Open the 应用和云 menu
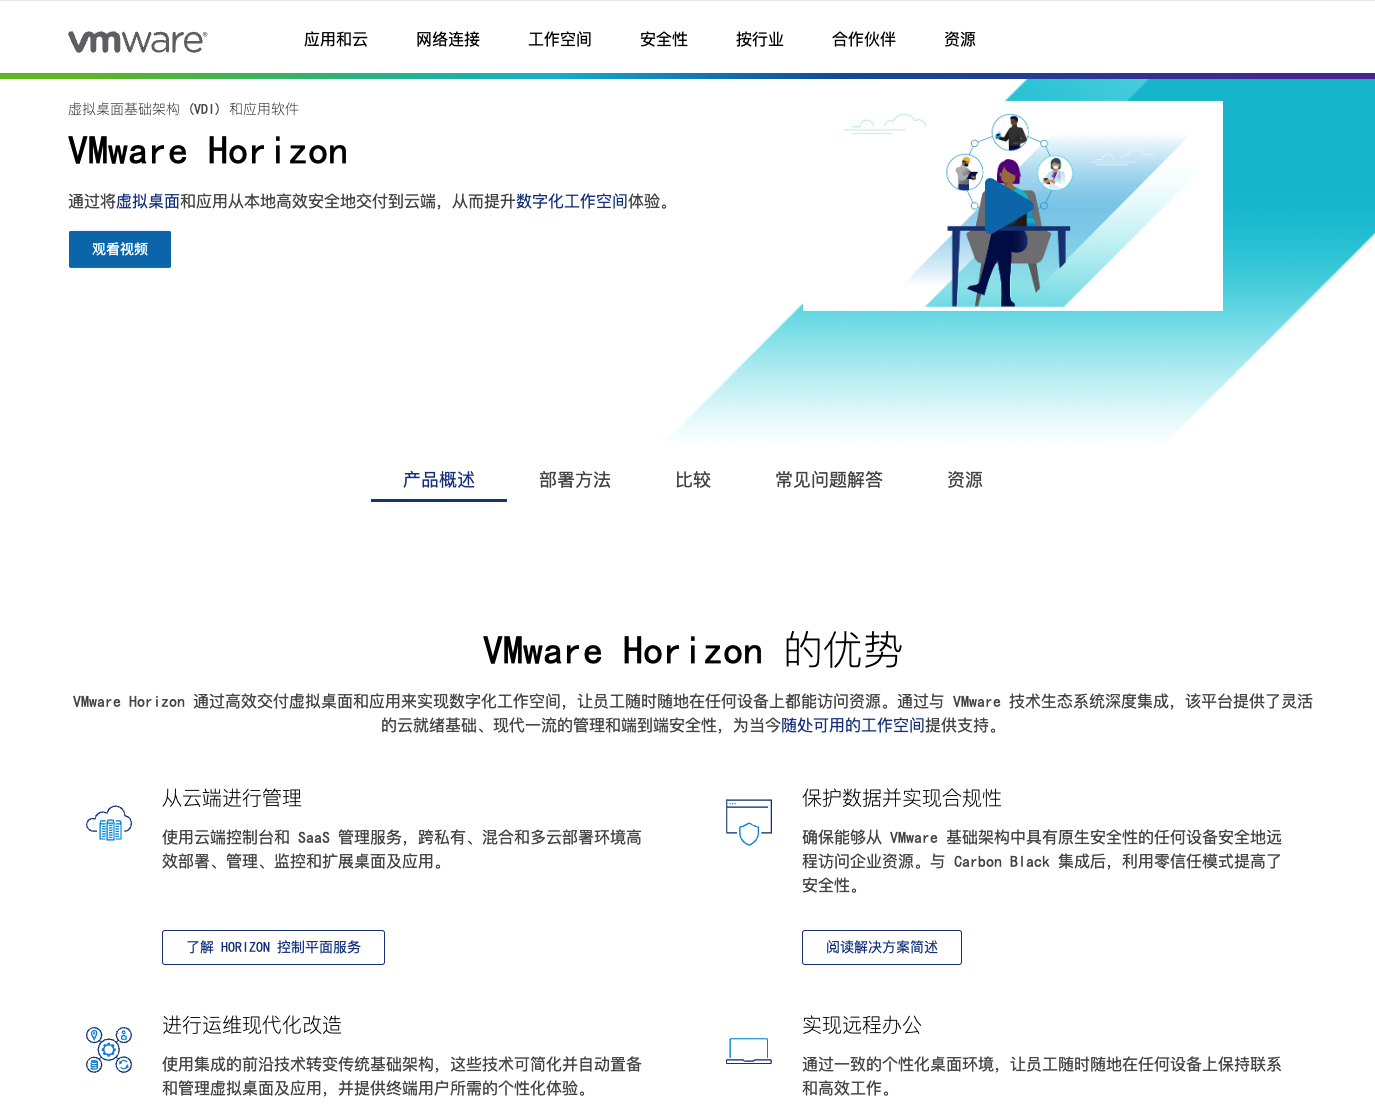This screenshot has width=1375, height=1116. pyautogui.click(x=336, y=39)
